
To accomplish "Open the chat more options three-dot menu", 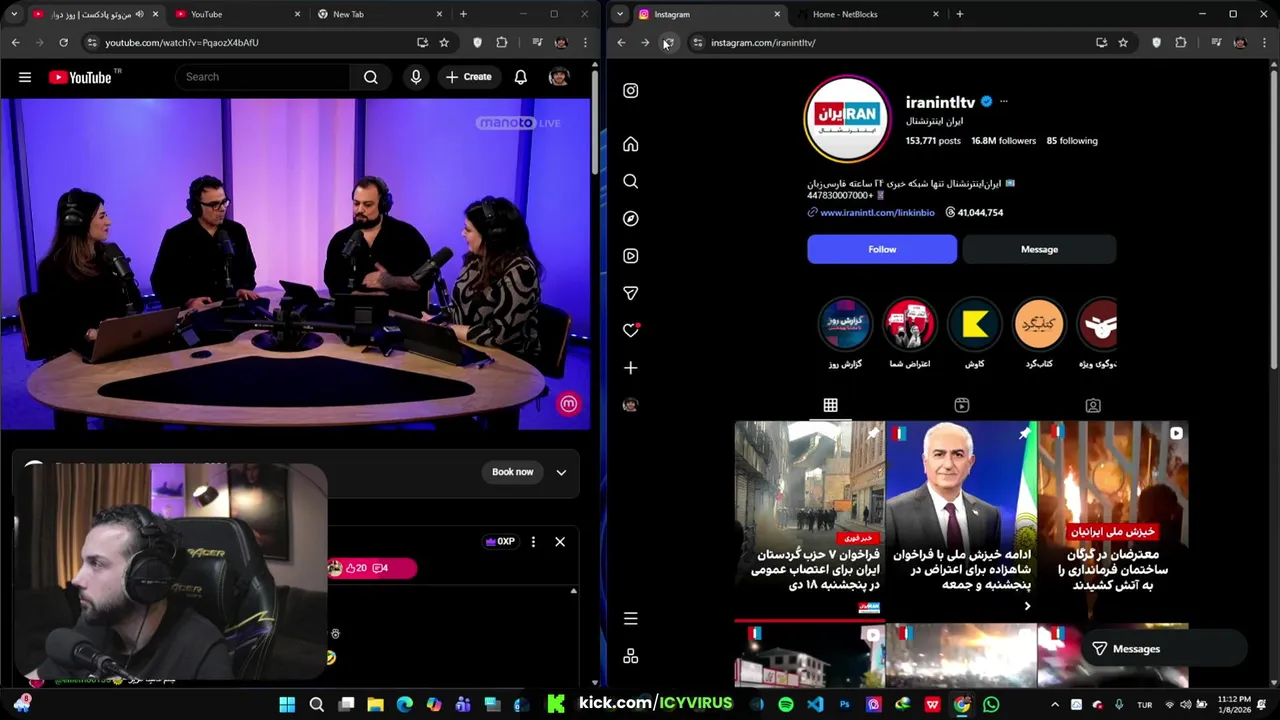I will click(x=533, y=542).
